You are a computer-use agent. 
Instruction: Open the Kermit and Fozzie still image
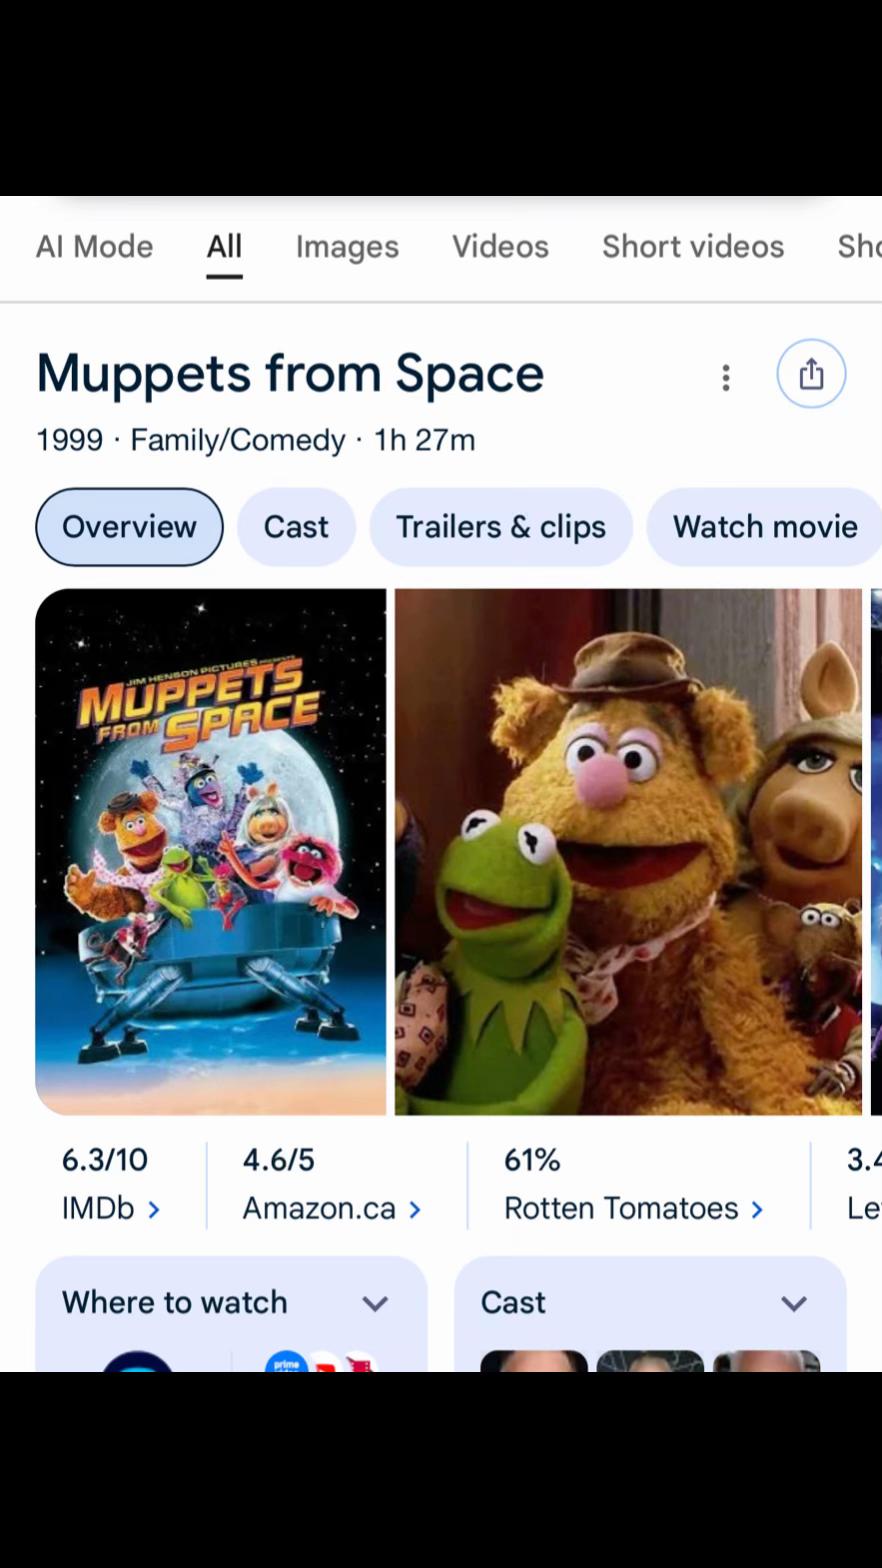tap(628, 852)
